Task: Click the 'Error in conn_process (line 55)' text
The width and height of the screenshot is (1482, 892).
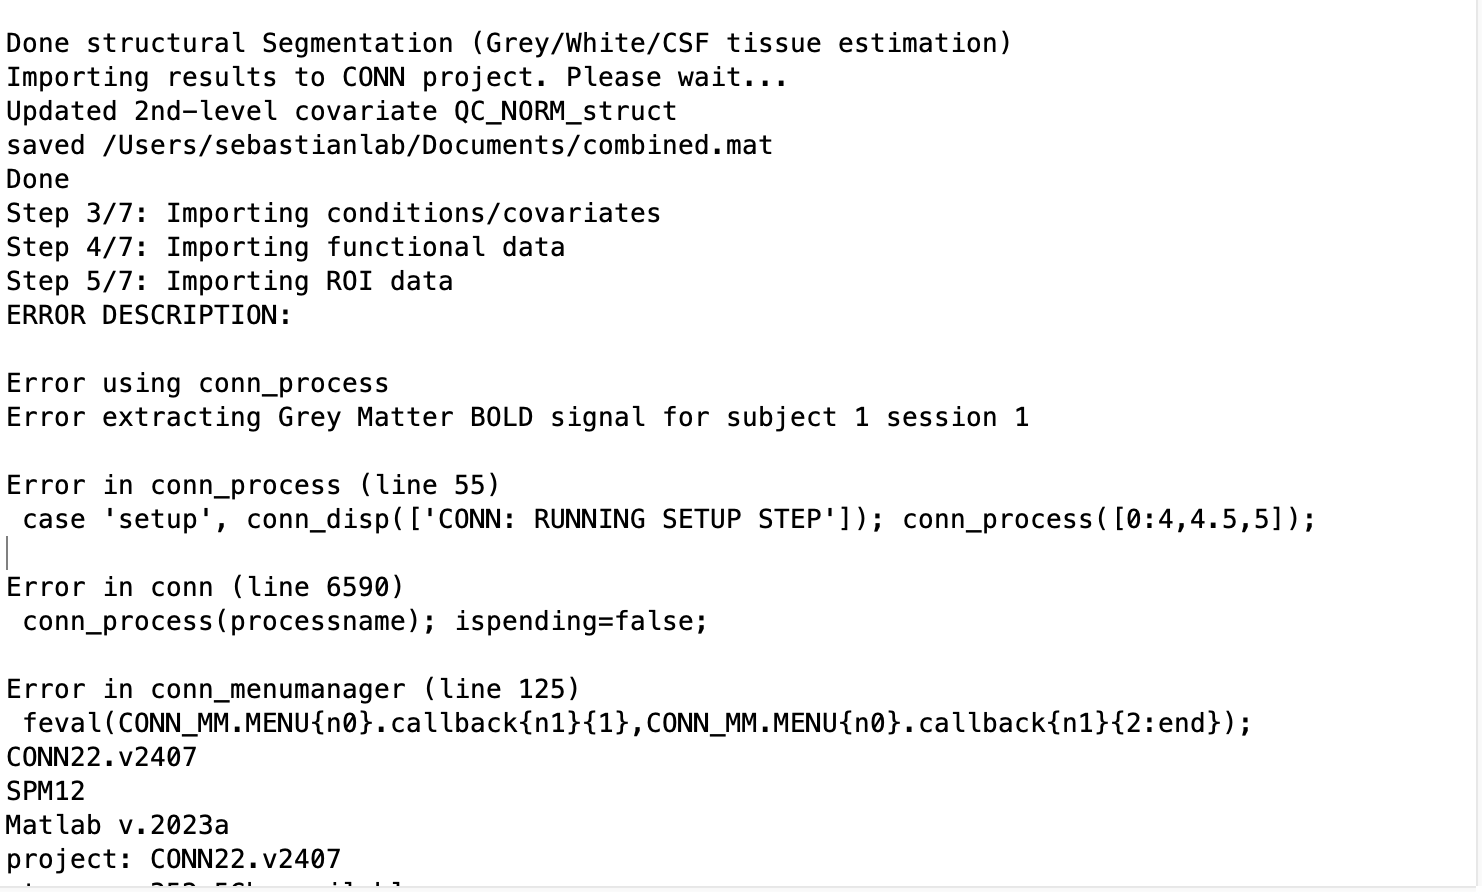Action: pyautogui.click(x=253, y=486)
